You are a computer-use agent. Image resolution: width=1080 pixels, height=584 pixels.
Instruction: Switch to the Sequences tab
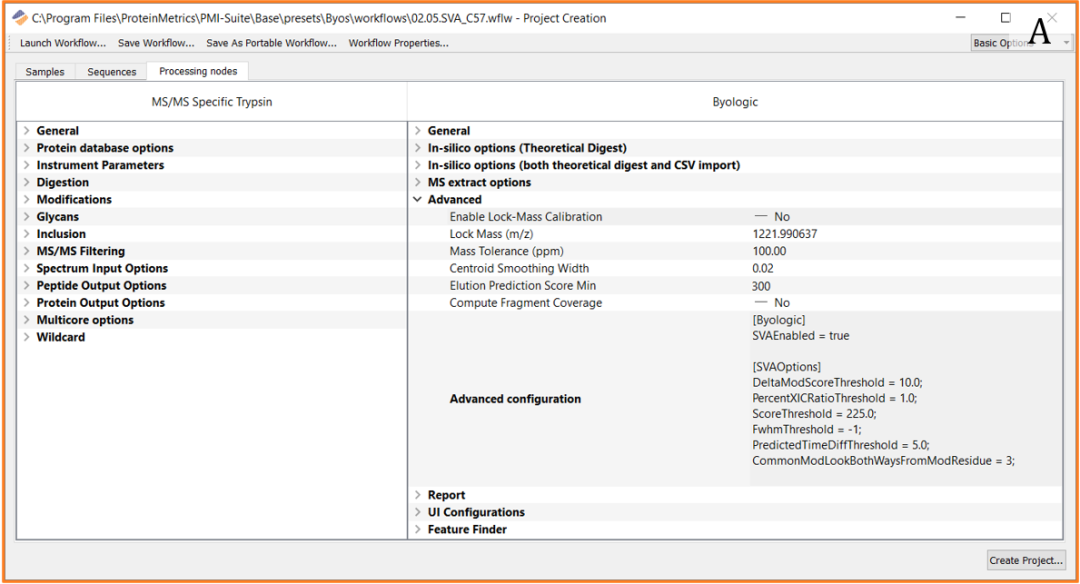pos(111,72)
